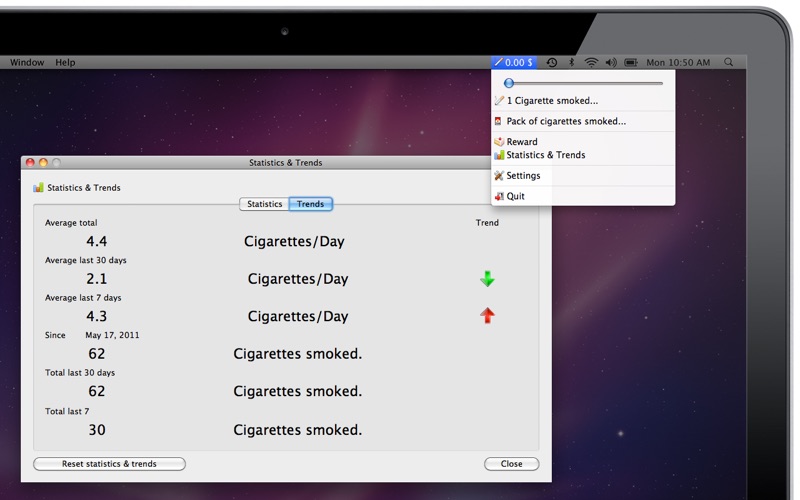Click Reset statistics & trends button
The height and width of the screenshot is (500, 800).
click(x=109, y=464)
